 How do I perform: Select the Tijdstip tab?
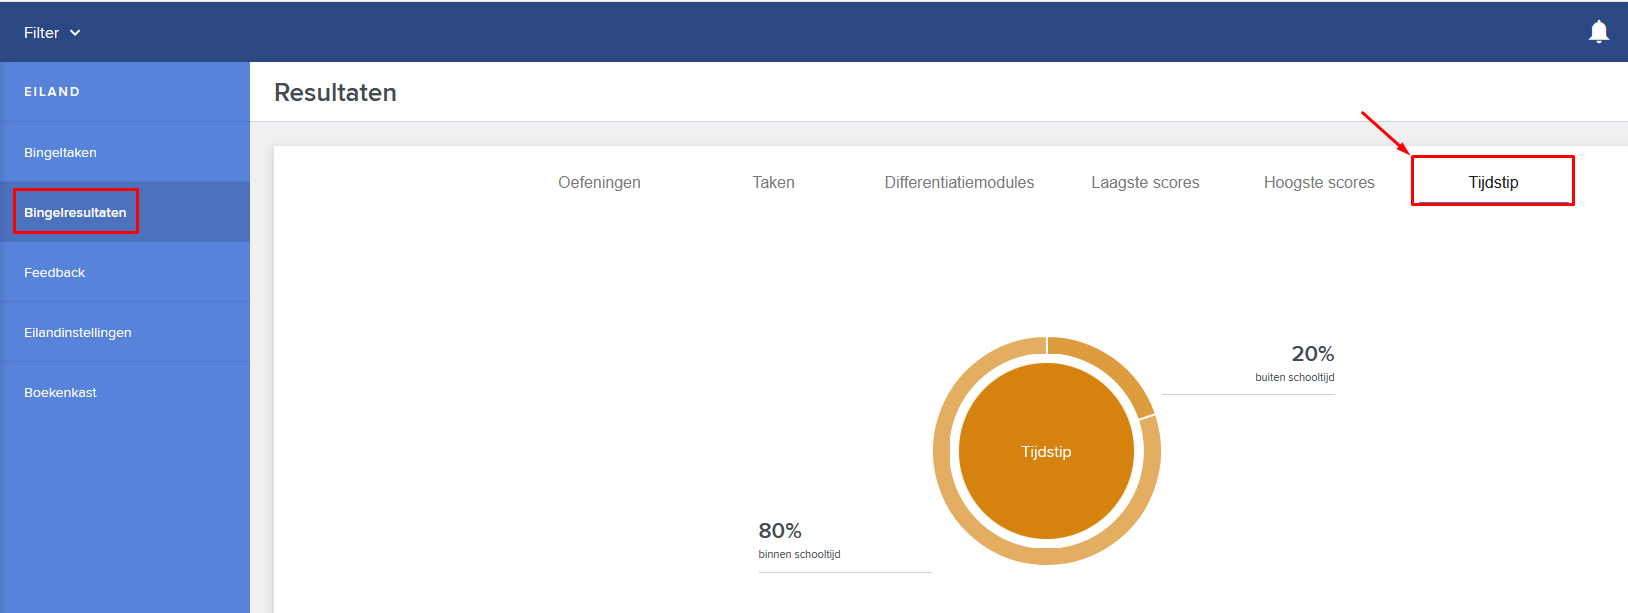[1493, 182]
